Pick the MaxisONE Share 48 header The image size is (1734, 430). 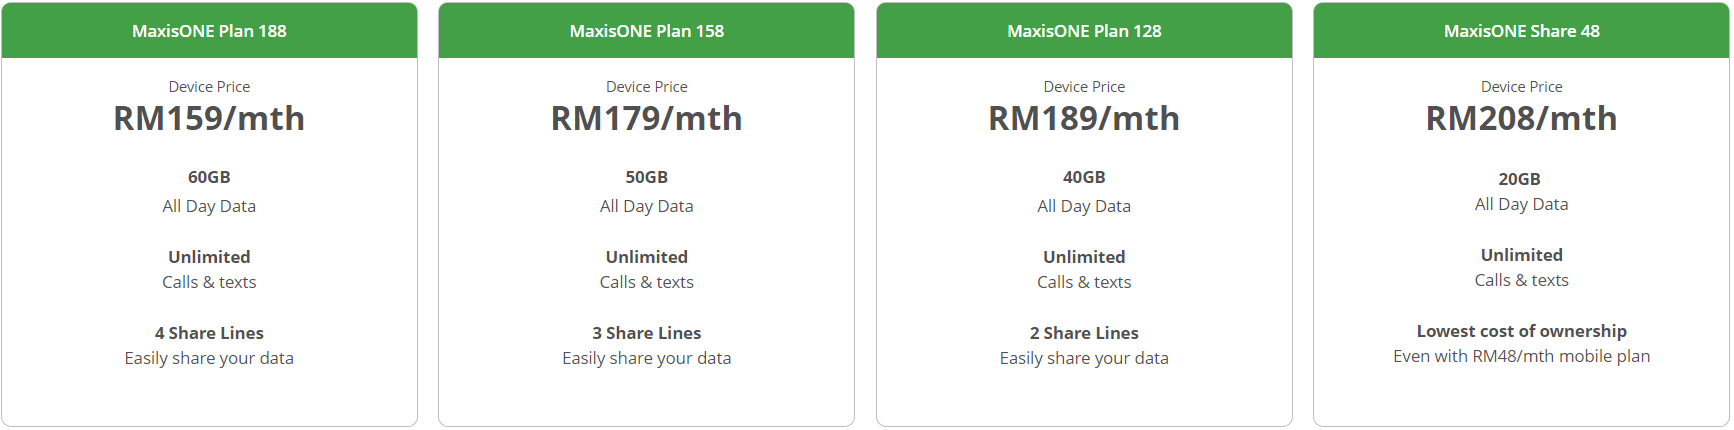coord(1521,31)
